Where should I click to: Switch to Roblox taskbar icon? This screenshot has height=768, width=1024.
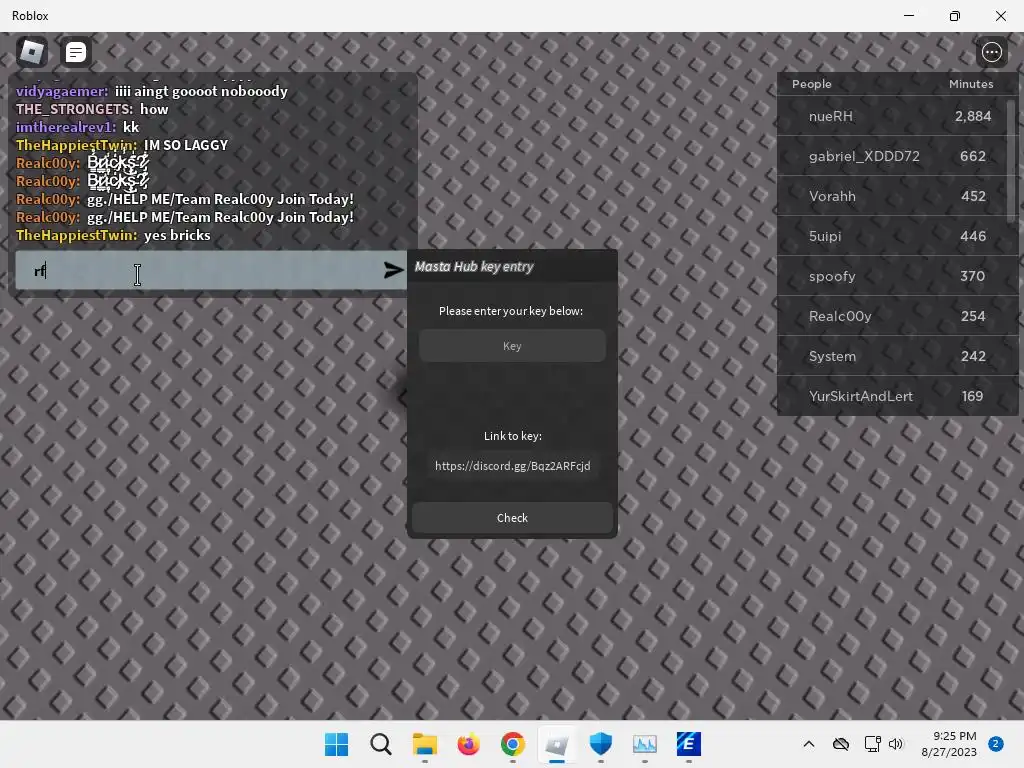pos(556,744)
